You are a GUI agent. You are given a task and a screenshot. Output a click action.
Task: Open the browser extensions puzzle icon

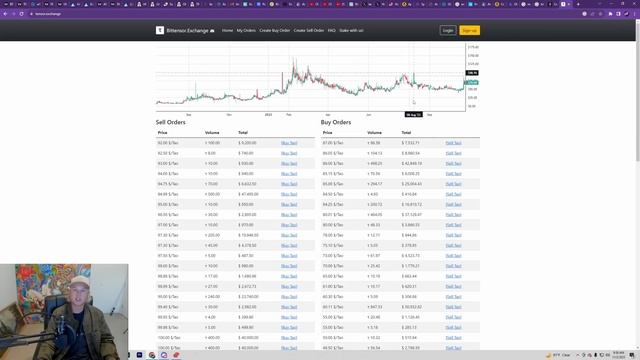click(x=611, y=14)
